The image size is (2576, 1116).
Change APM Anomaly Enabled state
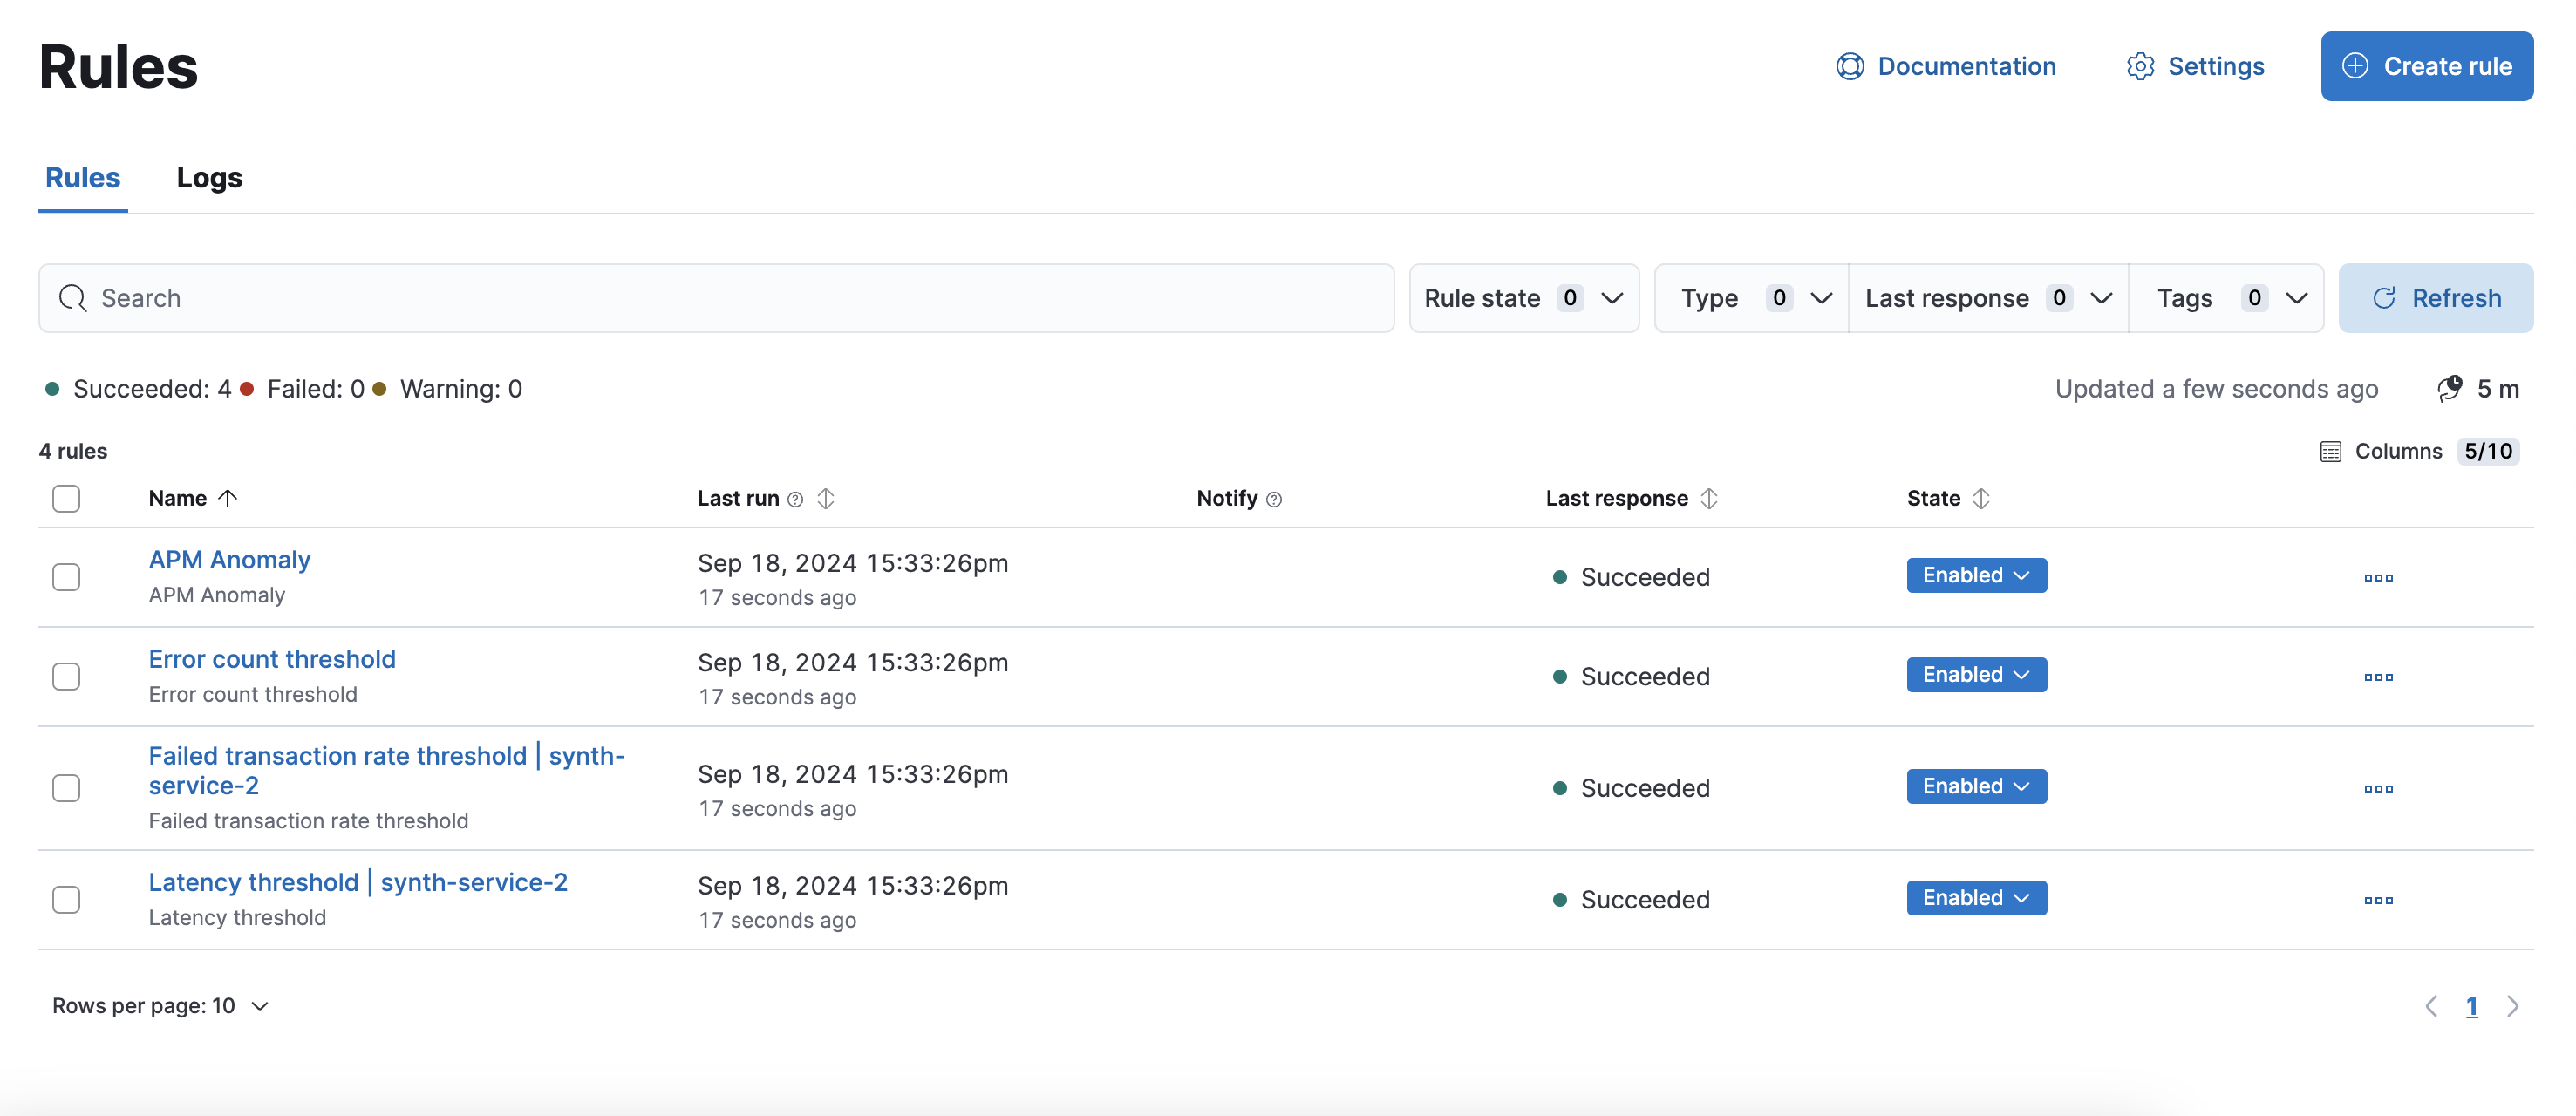tap(1976, 575)
